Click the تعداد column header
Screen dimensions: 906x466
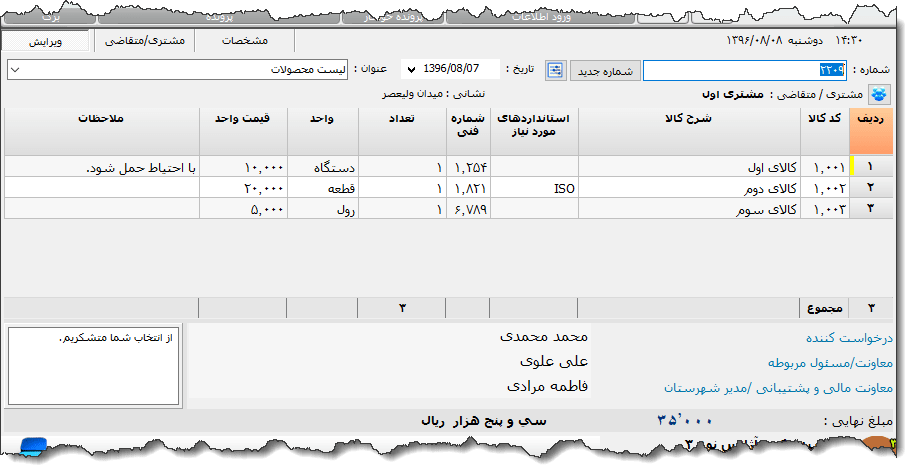pyautogui.click(x=402, y=131)
